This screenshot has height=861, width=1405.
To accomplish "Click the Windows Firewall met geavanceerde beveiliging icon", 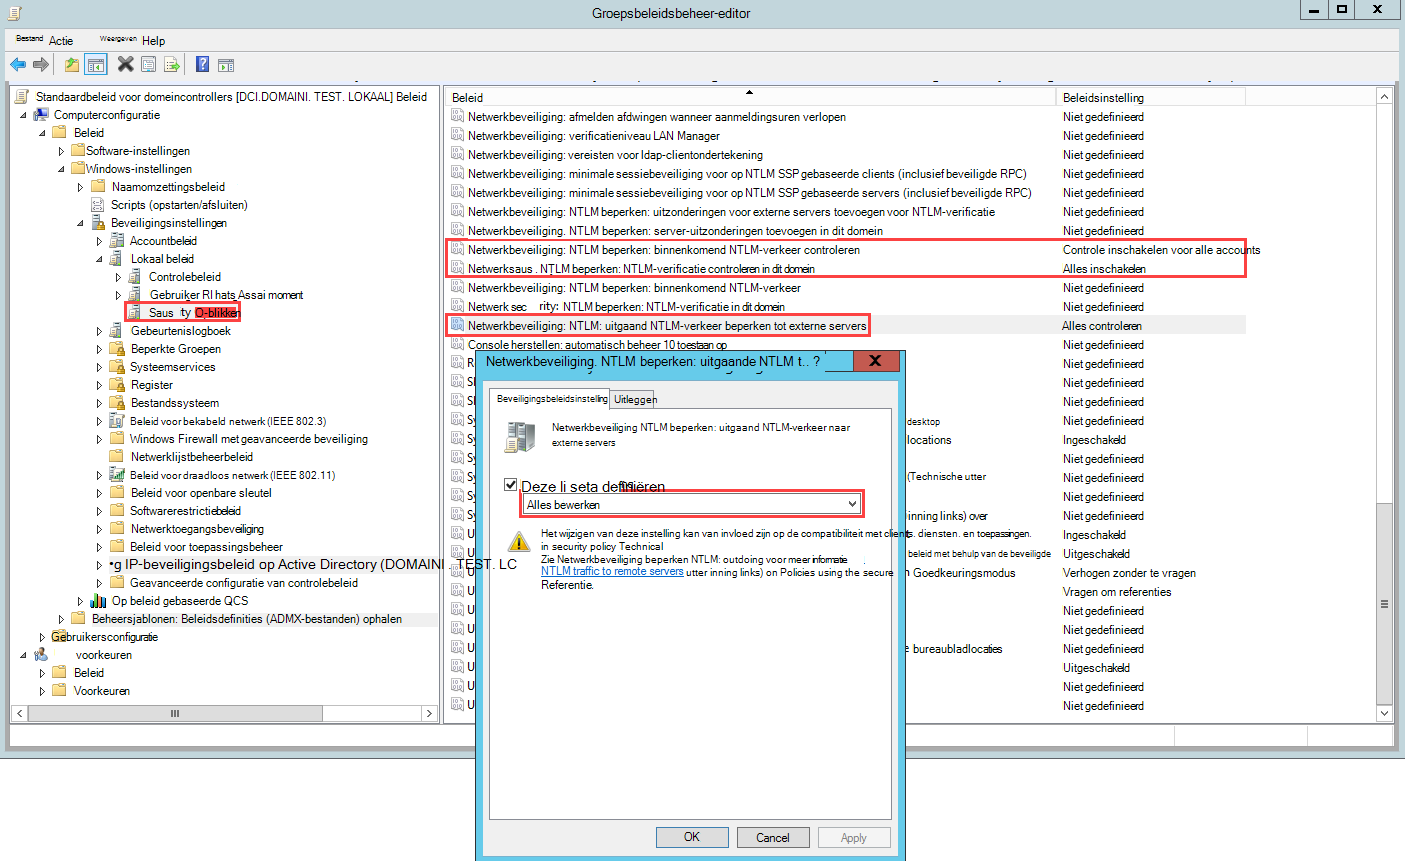I will coord(117,439).
